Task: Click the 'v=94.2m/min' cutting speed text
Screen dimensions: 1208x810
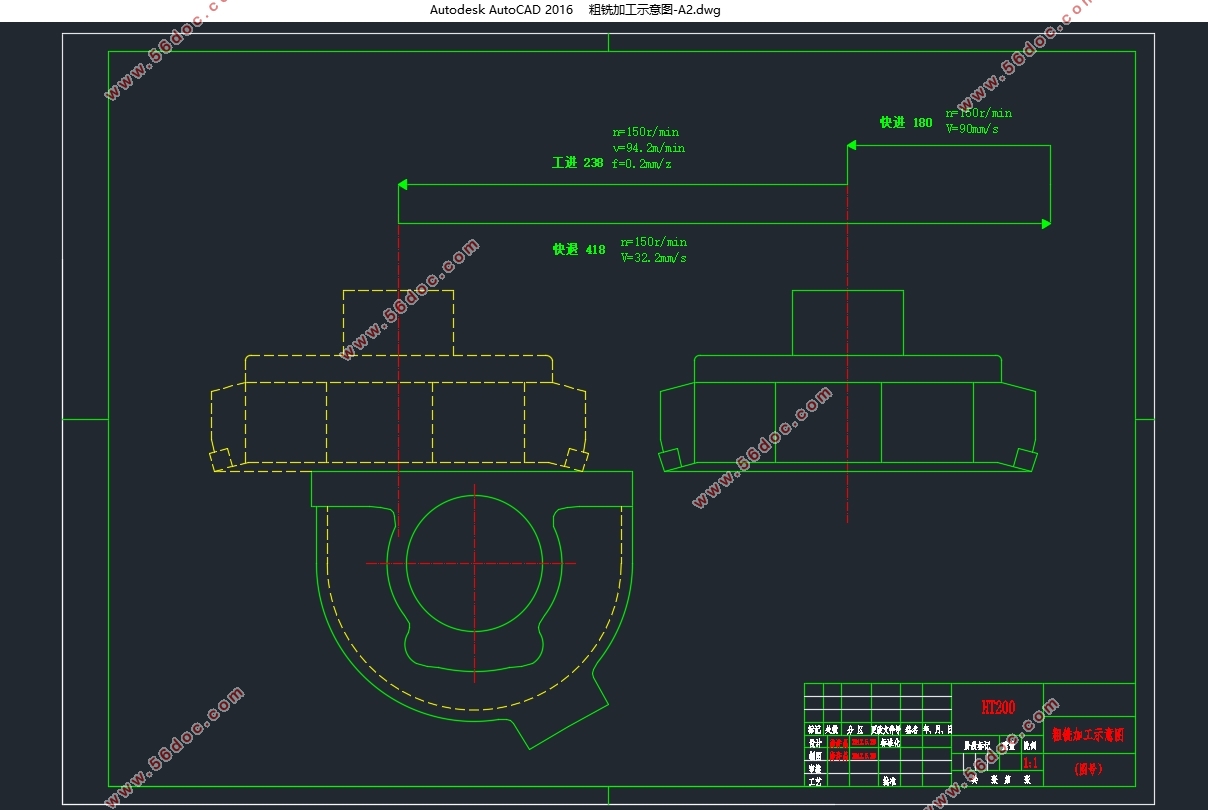Action: coord(648,148)
